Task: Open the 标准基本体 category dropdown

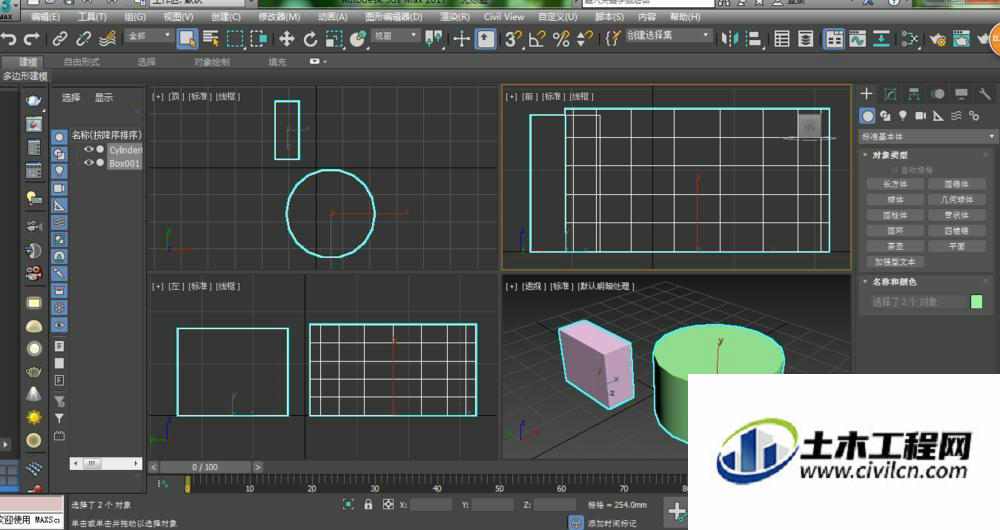Action: click(927, 136)
